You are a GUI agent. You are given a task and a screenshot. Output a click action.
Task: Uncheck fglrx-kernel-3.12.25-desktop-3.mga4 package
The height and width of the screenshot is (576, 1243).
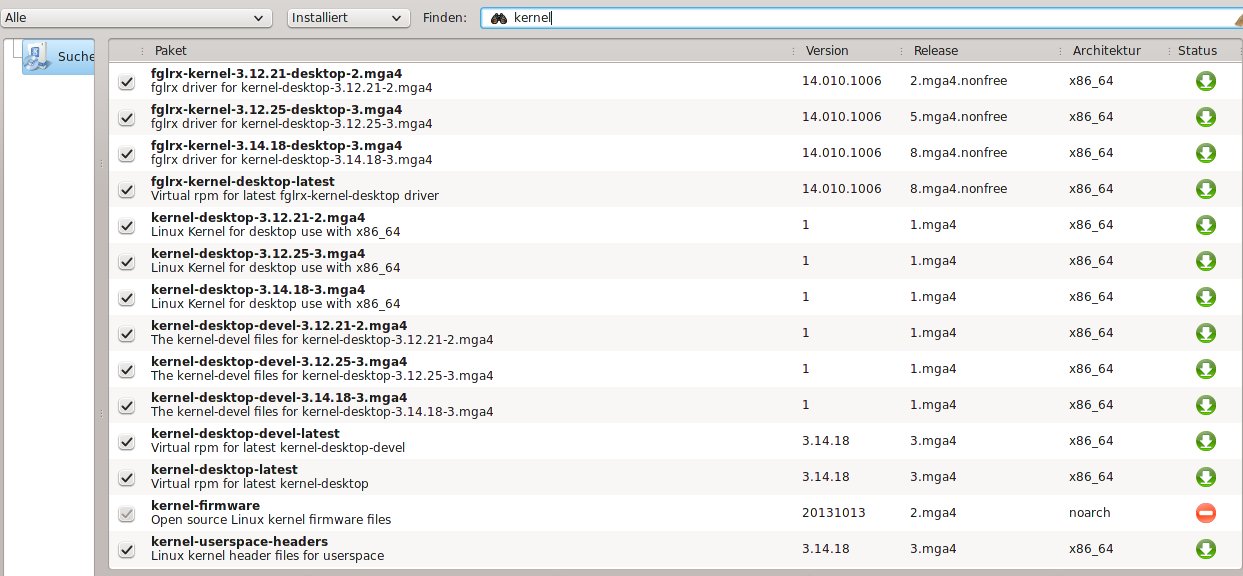coord(126,118)
